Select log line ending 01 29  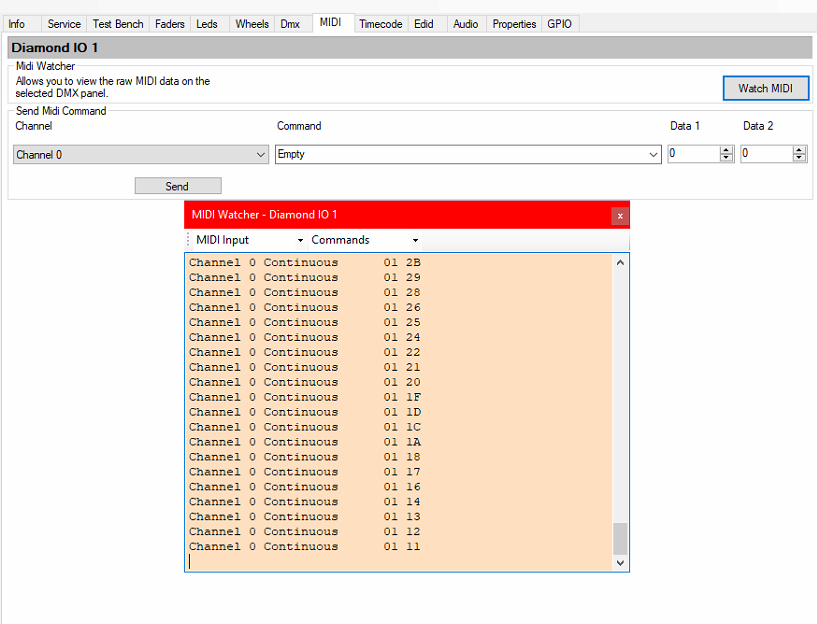(305, 278)
